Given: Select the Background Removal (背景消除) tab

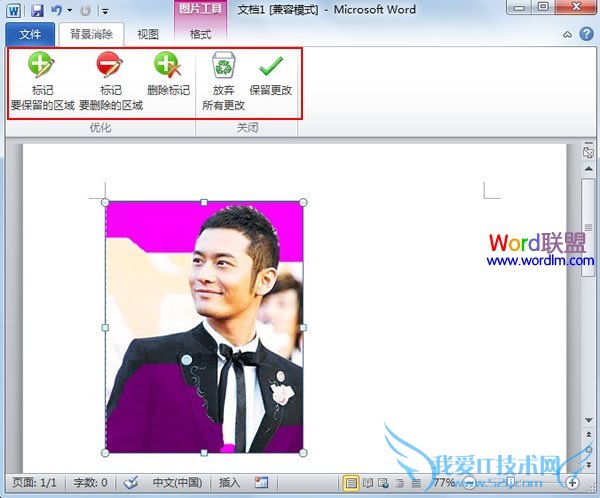Looking at the screenshot, I should [x=91, y=34].
